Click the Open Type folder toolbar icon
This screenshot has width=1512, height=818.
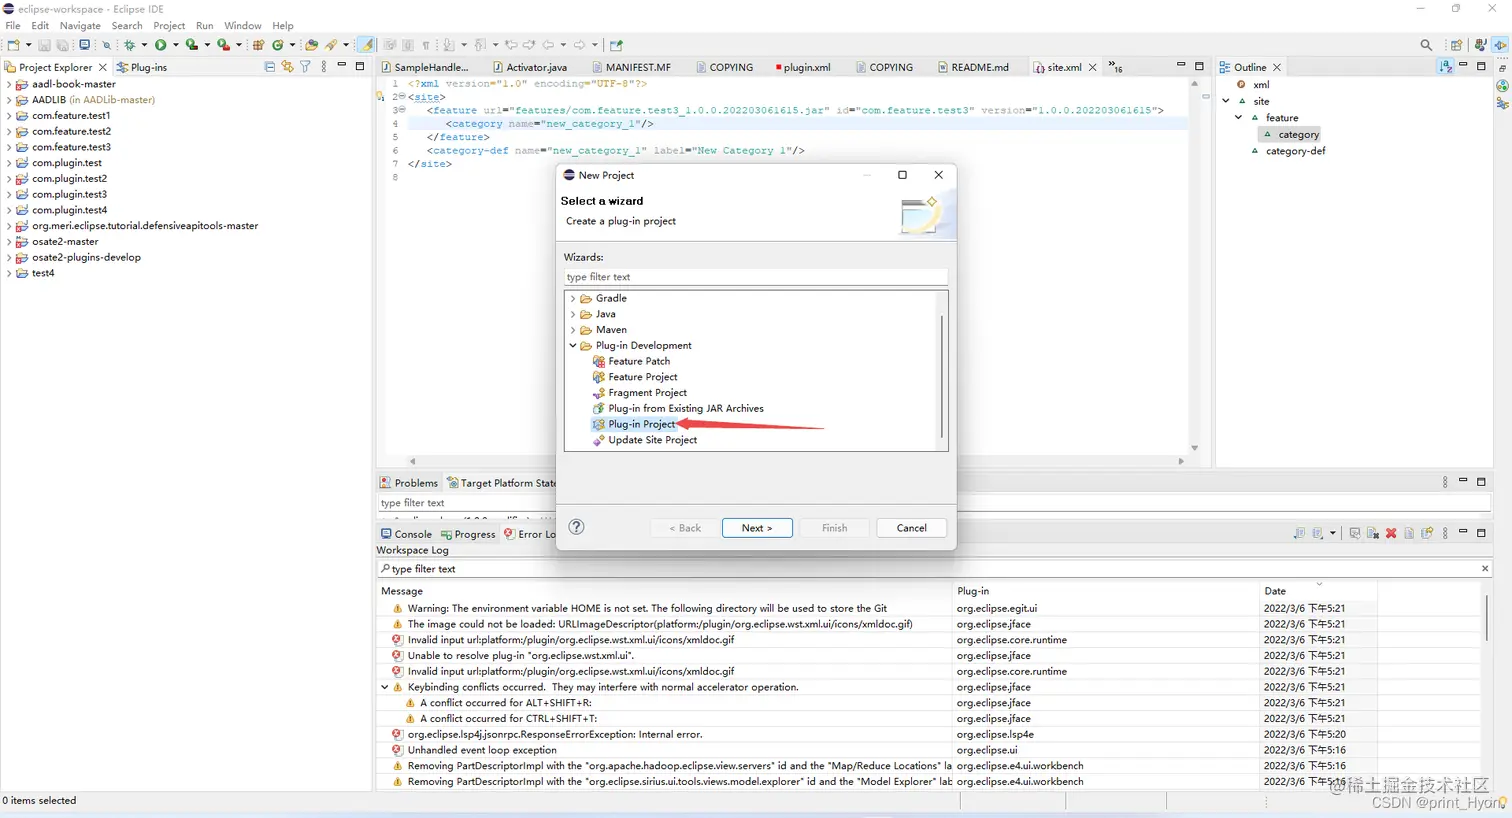coord(311,45)
